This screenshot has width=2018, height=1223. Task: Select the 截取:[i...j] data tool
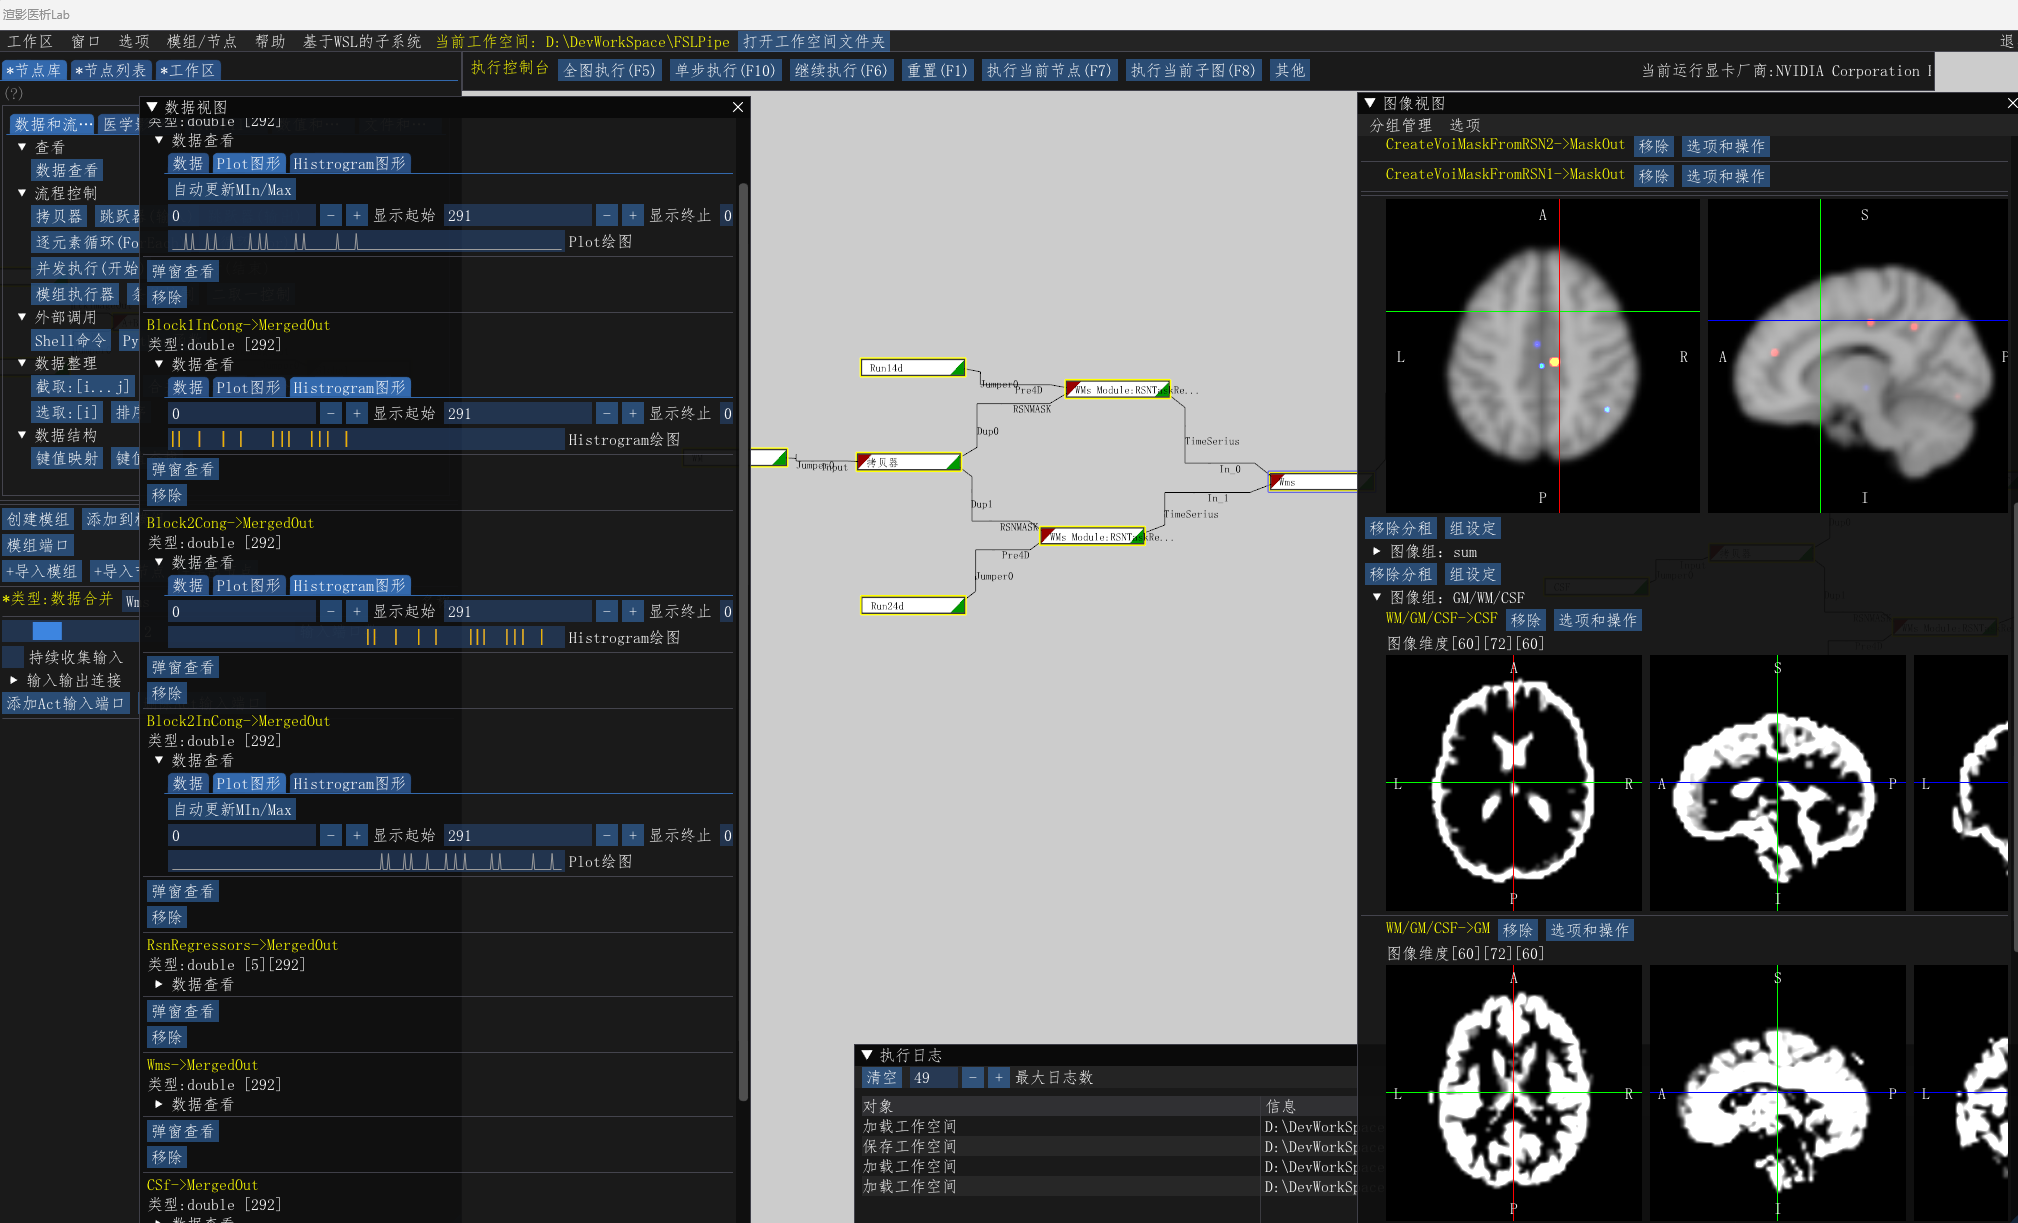84,386
